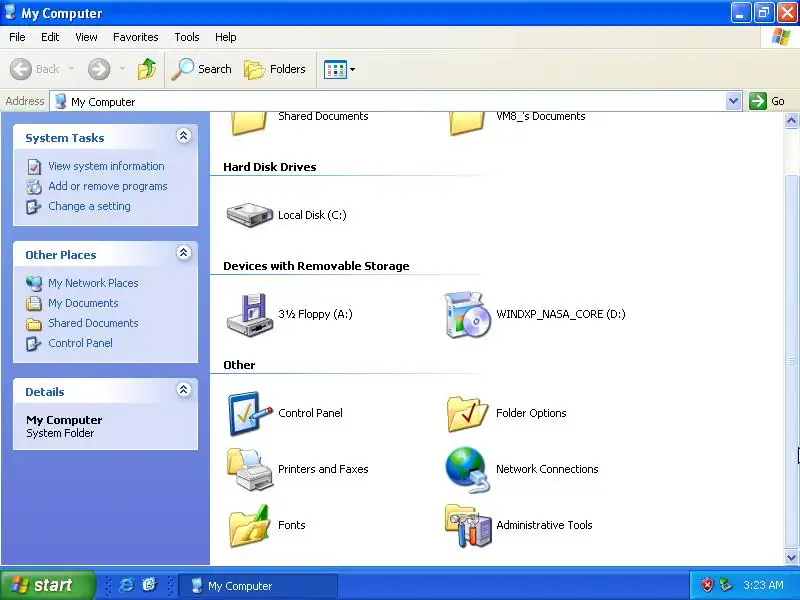Select the Fonts folder icon

click(249, 526)
